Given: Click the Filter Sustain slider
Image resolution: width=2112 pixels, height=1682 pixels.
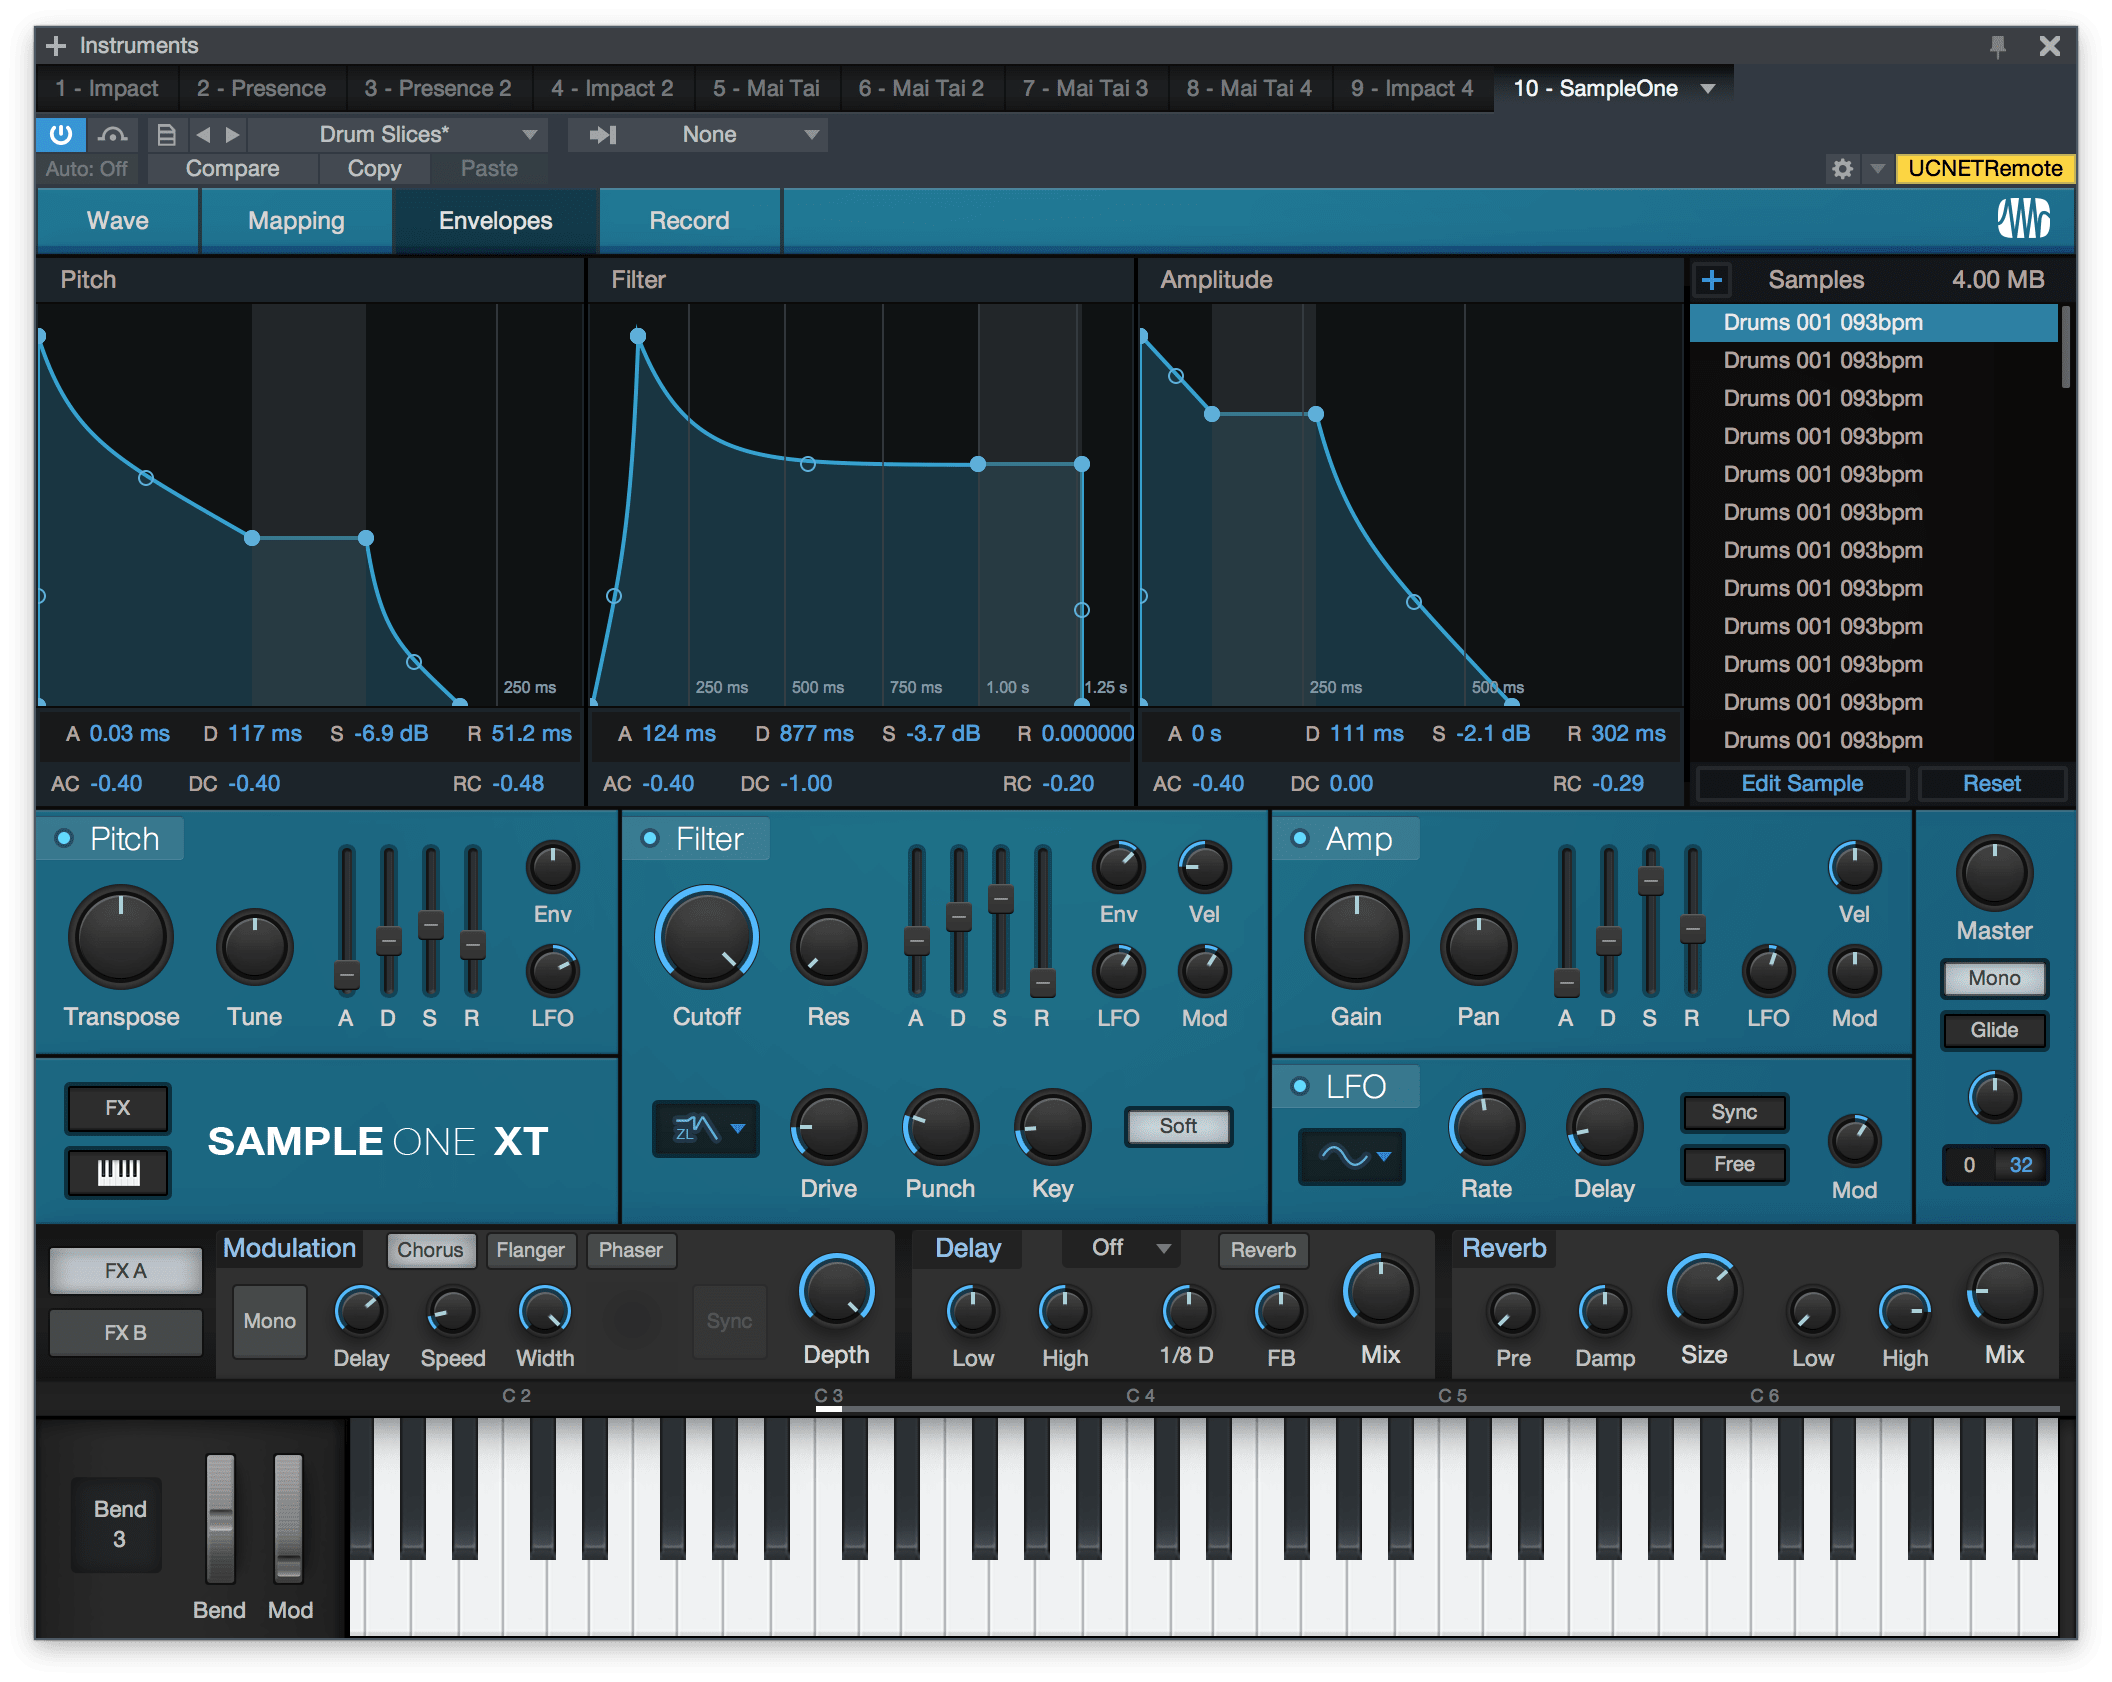Looking at the screenshot, I should pos(1000,921).
